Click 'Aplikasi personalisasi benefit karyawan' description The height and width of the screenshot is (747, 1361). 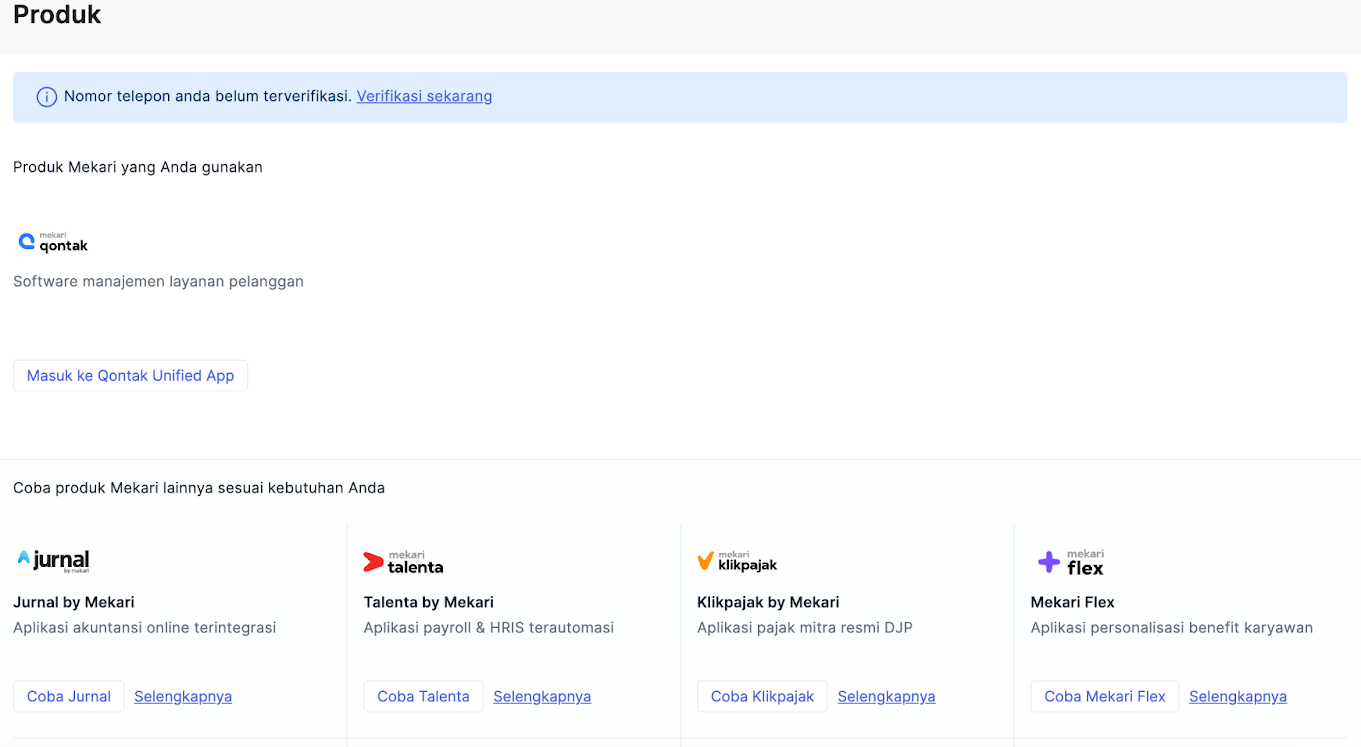1172,628
